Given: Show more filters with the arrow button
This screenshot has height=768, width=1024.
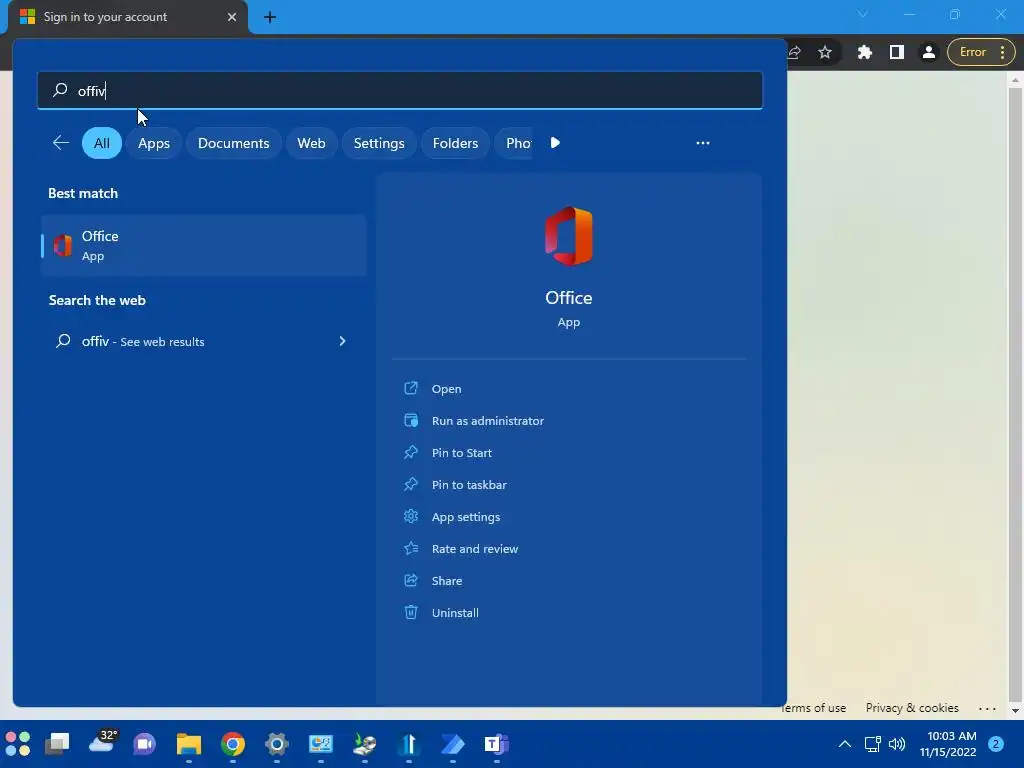Looking at the screenshot, I should [x=554, y=143].
